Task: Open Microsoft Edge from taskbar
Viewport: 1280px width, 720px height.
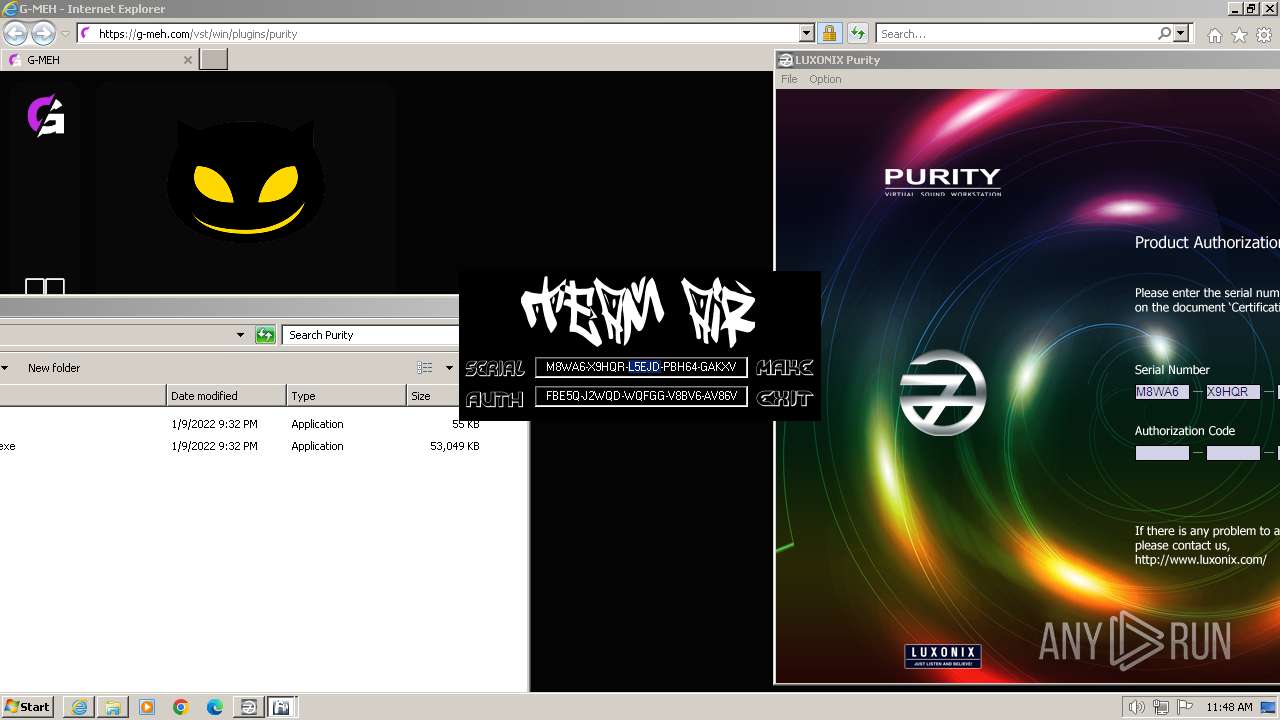Action: click(x=215, y=707)
